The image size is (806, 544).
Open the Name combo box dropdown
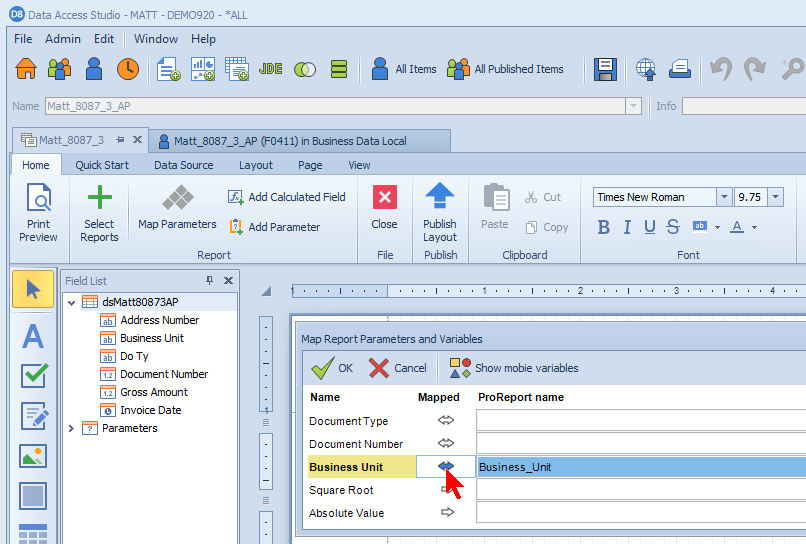pos(633,106)
